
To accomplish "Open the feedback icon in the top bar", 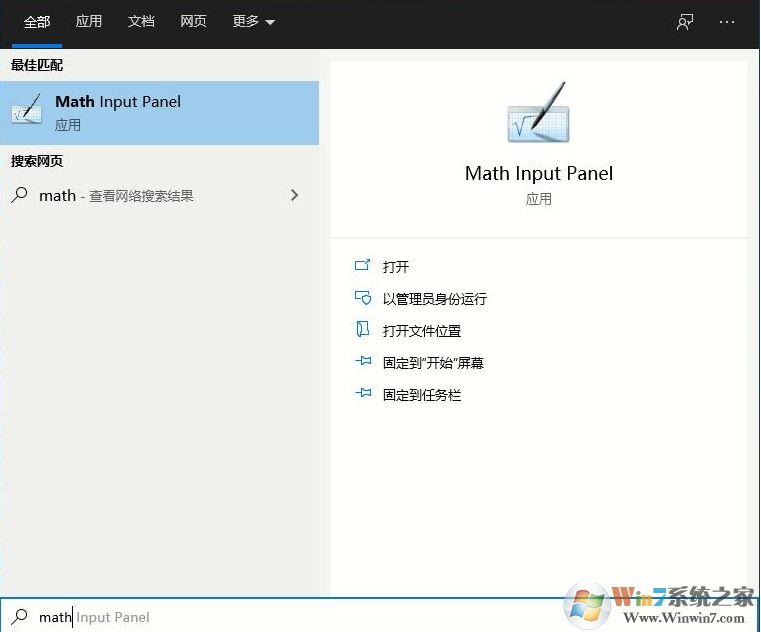I will (x=685, y=22).
